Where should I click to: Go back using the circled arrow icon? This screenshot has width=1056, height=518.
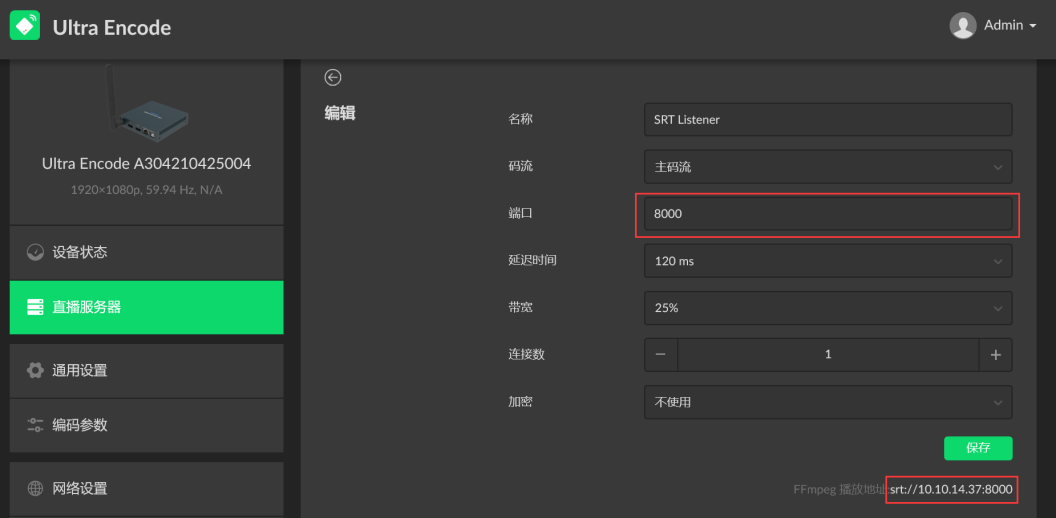coord(333,77)
